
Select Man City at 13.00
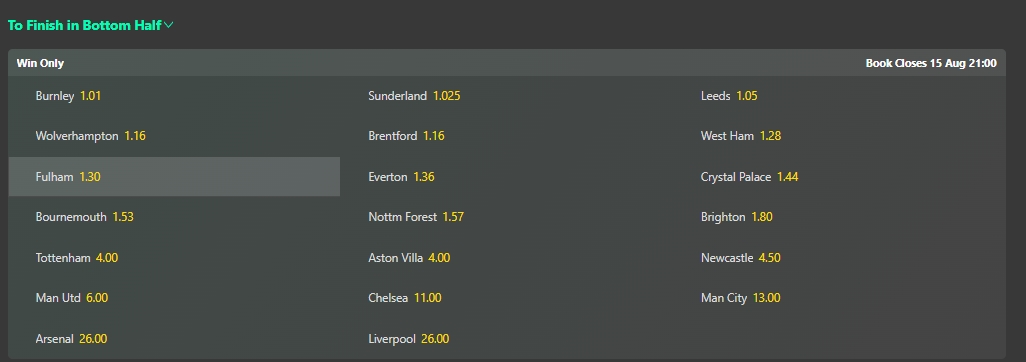point(840,298)
